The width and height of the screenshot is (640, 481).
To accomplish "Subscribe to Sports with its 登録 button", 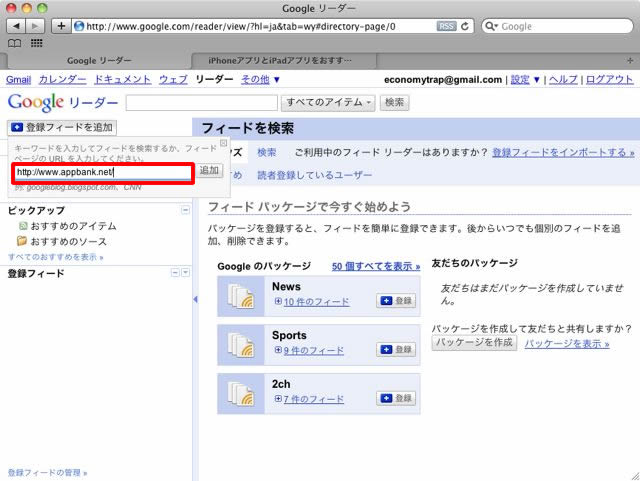I will click(396, 349).
